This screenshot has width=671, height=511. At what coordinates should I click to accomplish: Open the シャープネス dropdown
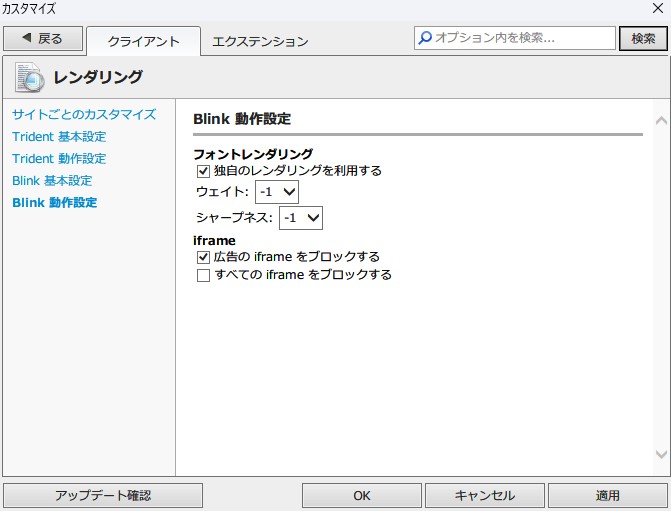click(x=301, y=218)
